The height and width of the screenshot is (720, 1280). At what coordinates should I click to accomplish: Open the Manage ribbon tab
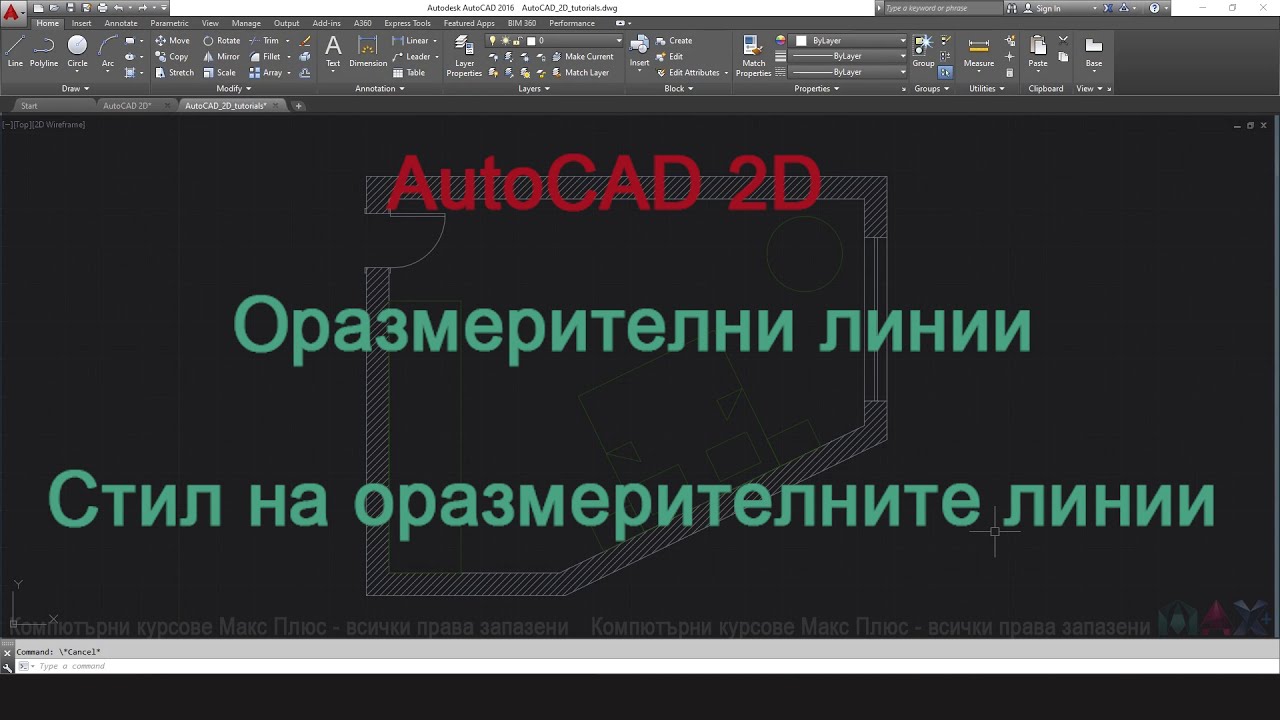coord(246,23)
